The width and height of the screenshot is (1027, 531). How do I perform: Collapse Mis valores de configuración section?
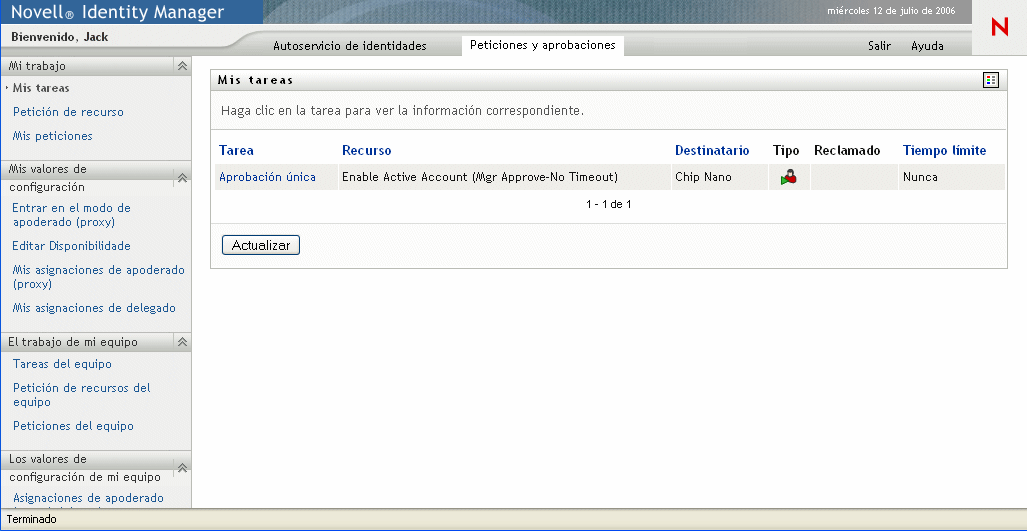point(183,178)
